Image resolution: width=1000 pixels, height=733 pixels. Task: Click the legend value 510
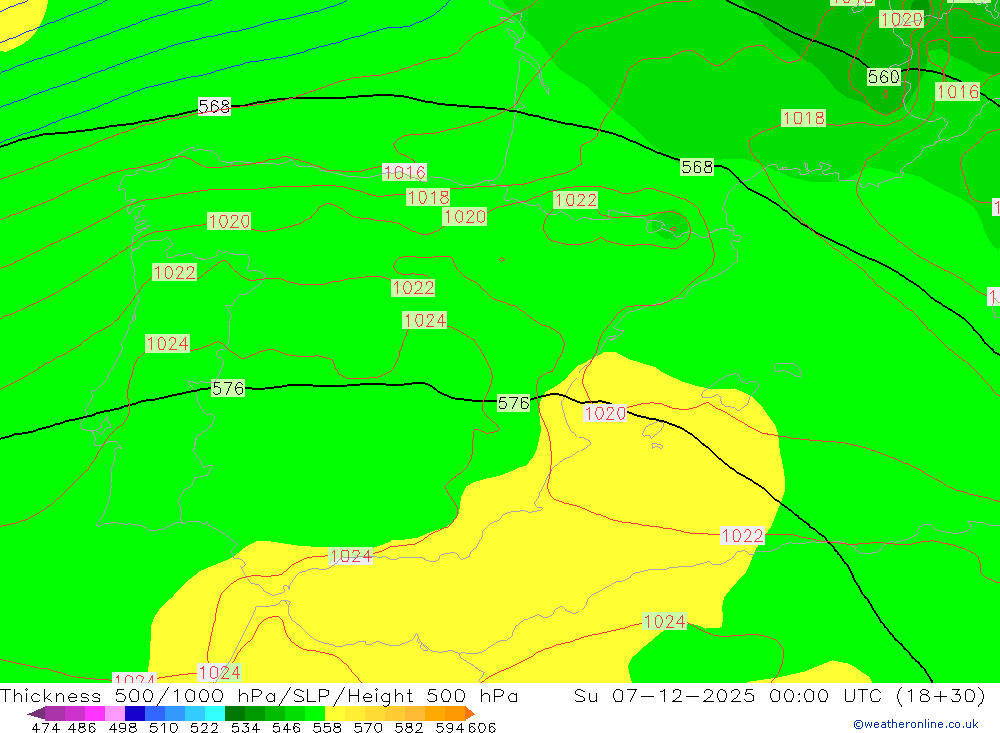coord(164,727)
